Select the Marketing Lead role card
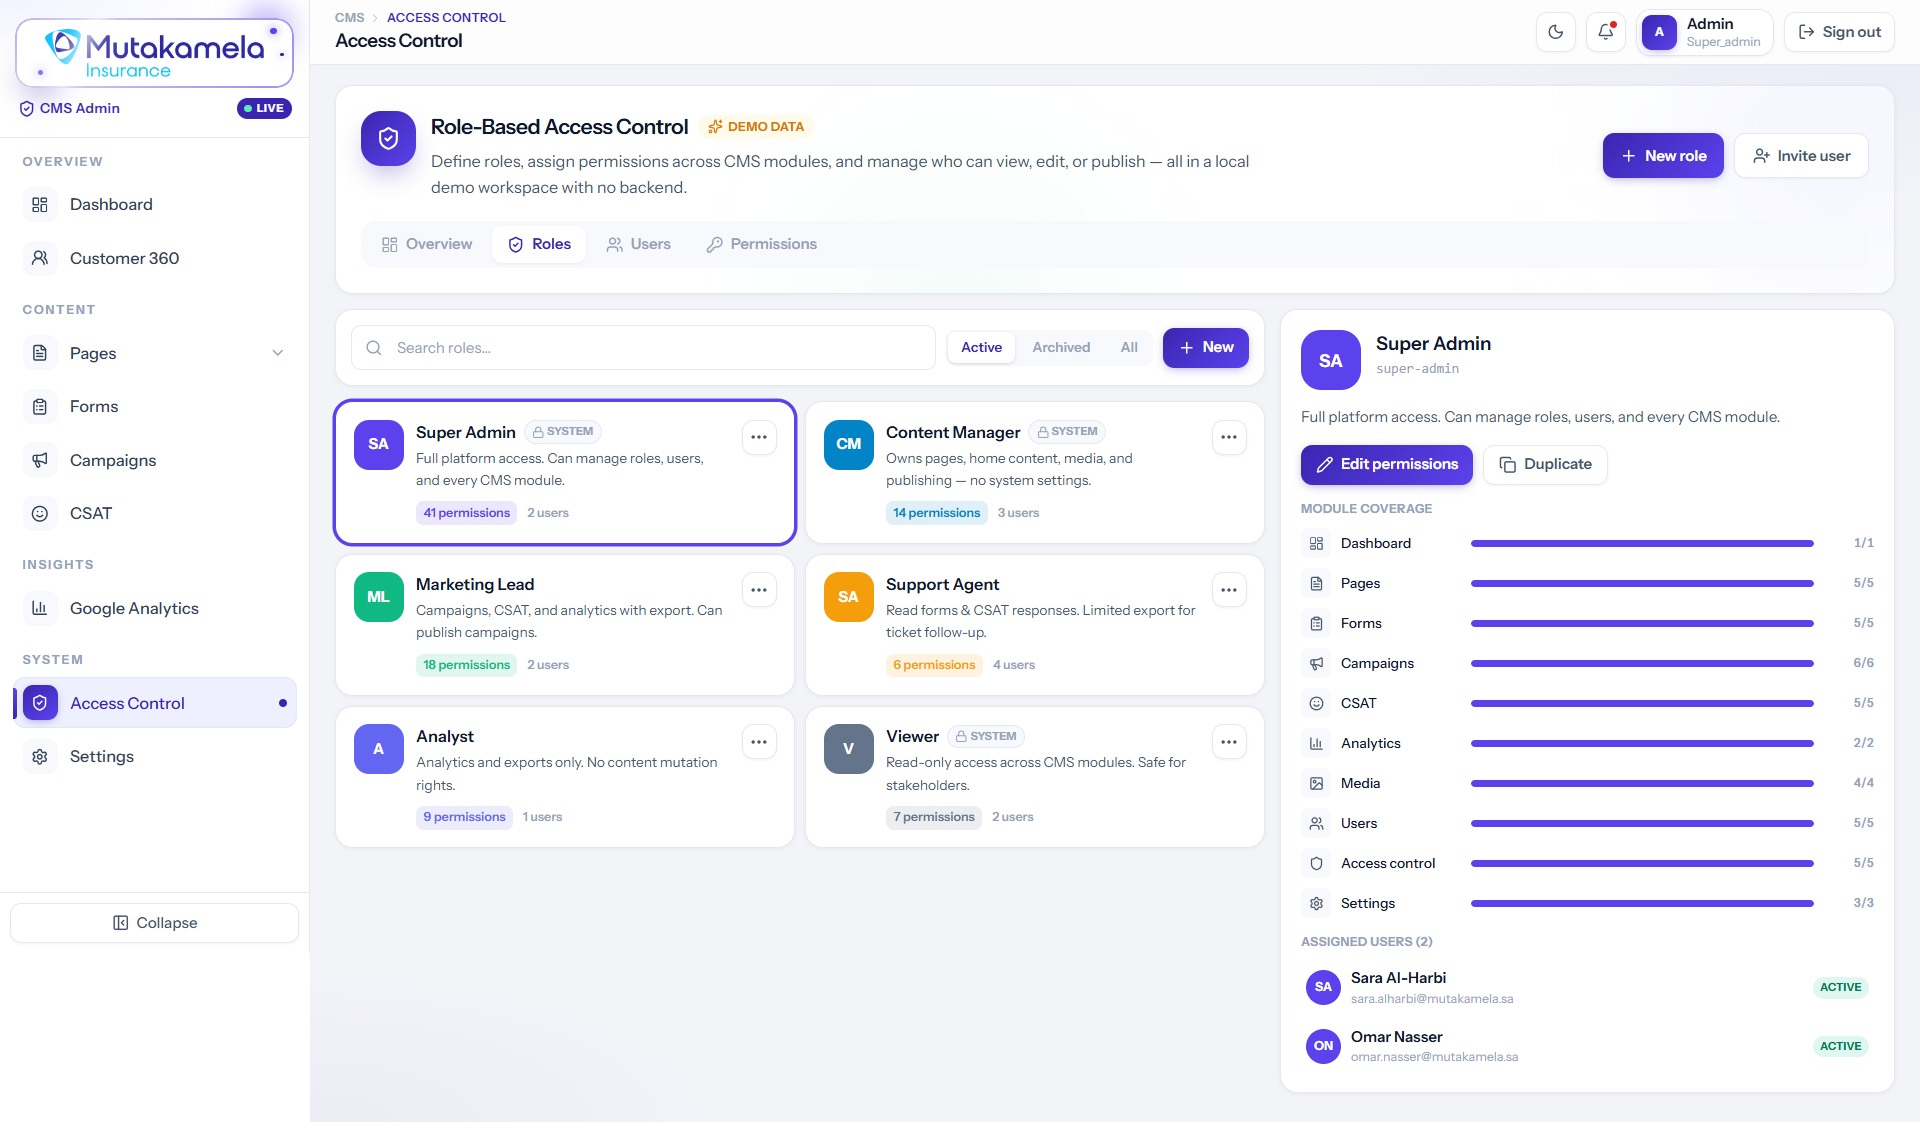Image resolution: width=1920 pixels, height=1122 pixels. point(565,625)
